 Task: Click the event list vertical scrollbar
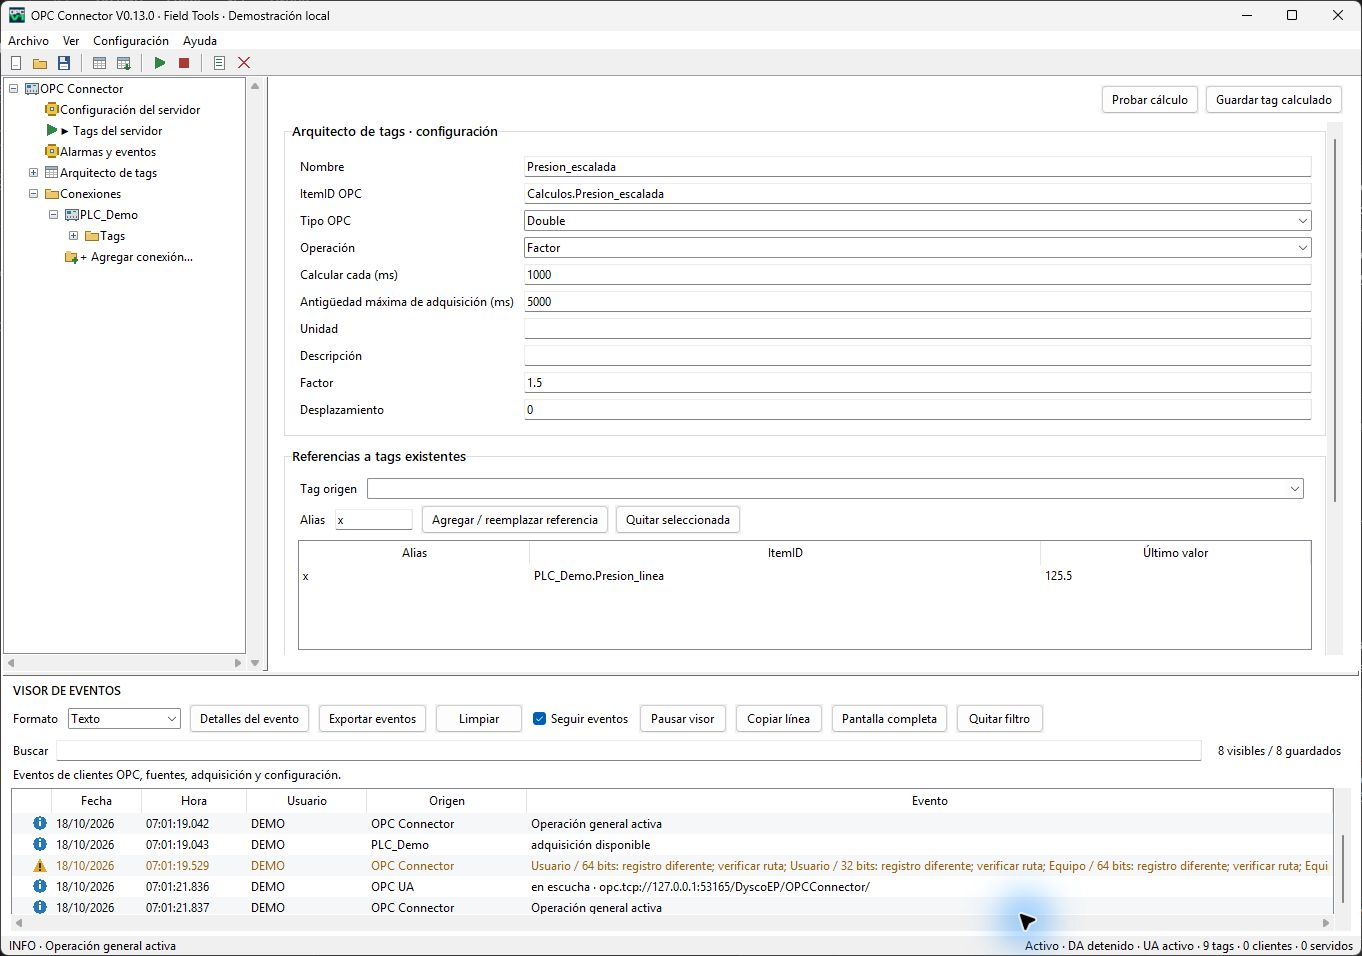(x=1343, y=860)
